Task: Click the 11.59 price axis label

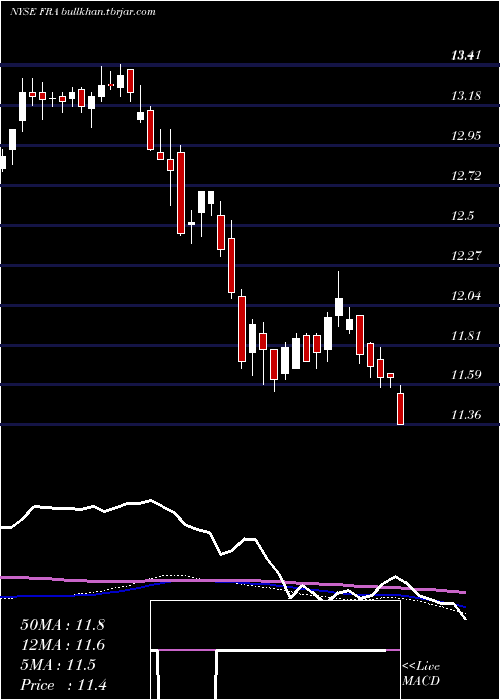Action: point(466,375)
